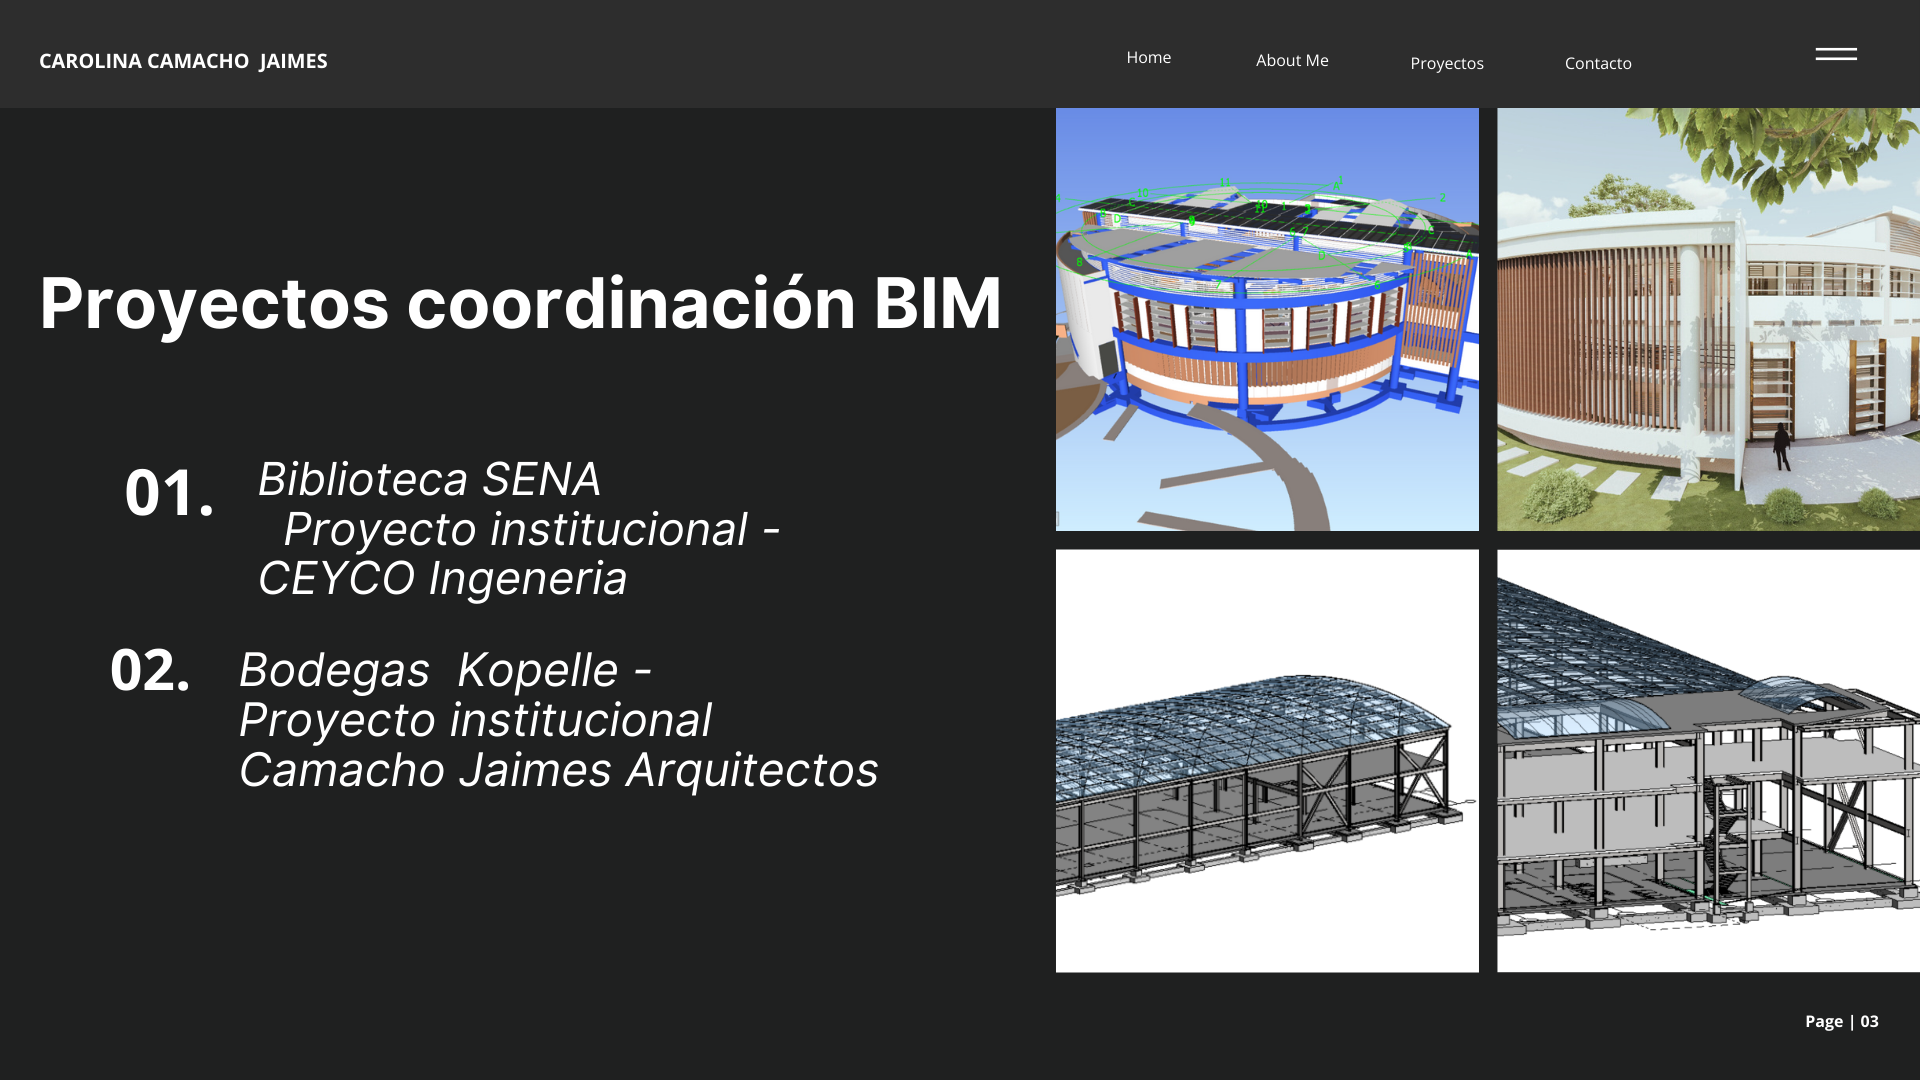Open the Contacto section
Image resolution: width=1920 pixels, height=1080 pixels.
click(x=1597, y=63)
